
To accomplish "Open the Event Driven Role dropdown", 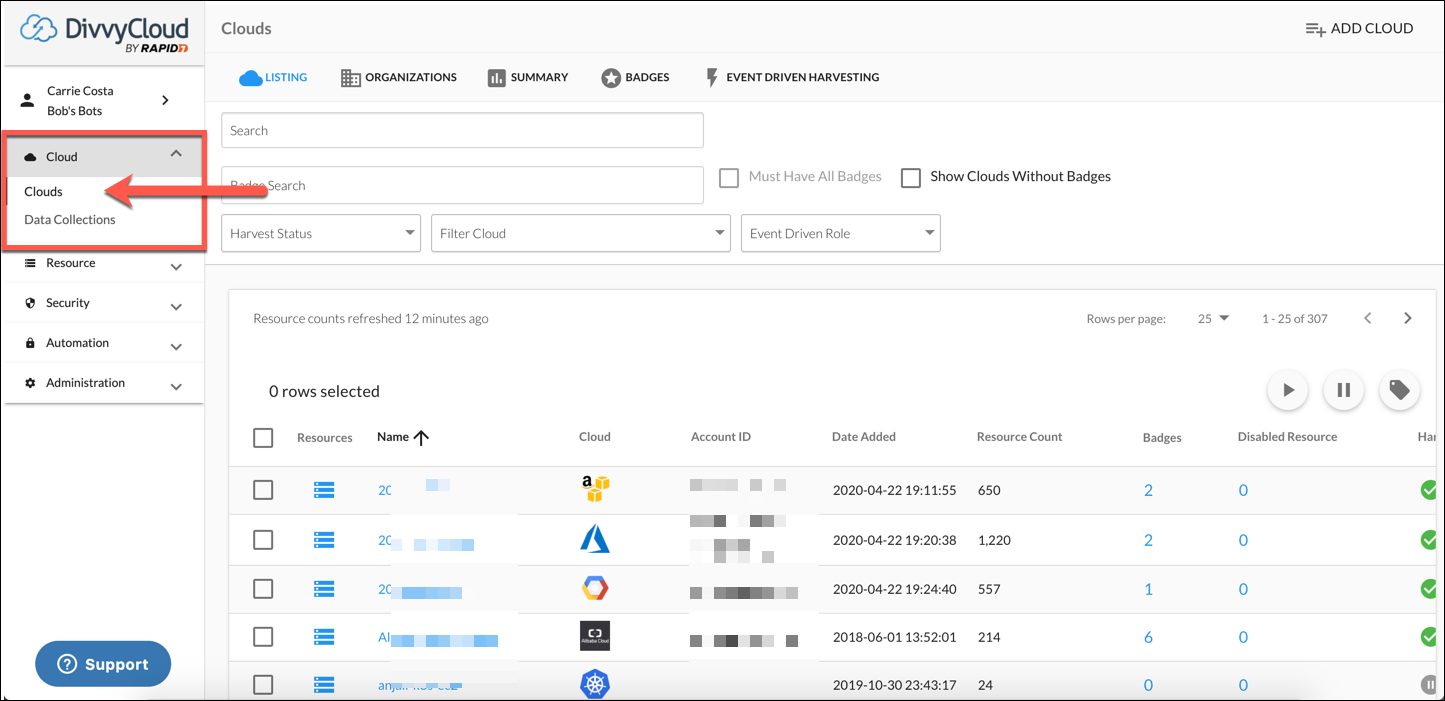I will 841,233.
